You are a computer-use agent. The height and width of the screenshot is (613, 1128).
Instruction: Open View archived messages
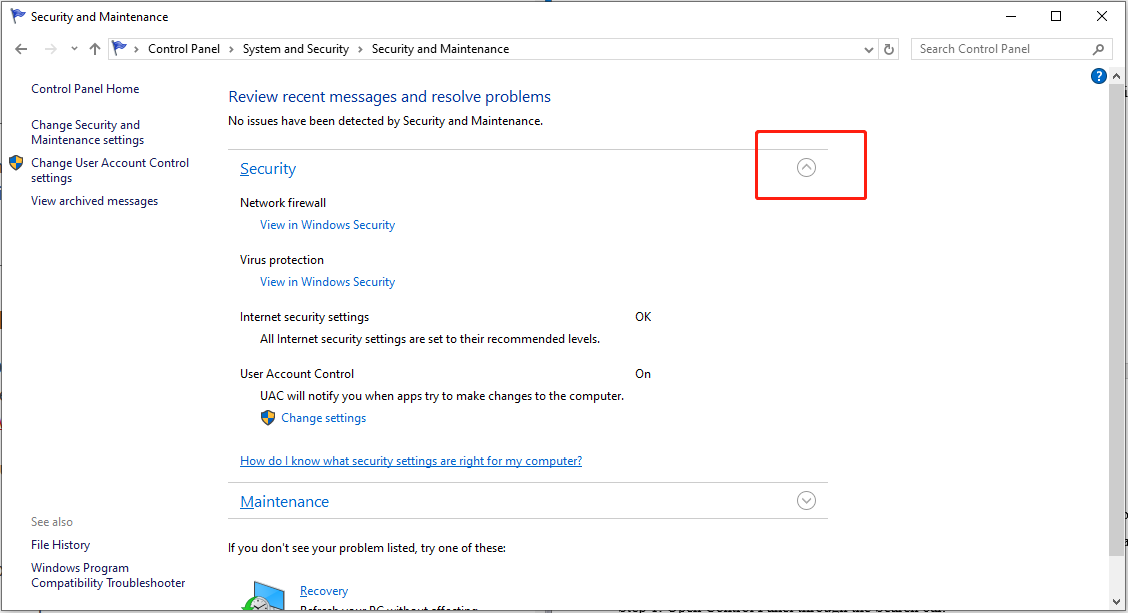click(94, 201)
